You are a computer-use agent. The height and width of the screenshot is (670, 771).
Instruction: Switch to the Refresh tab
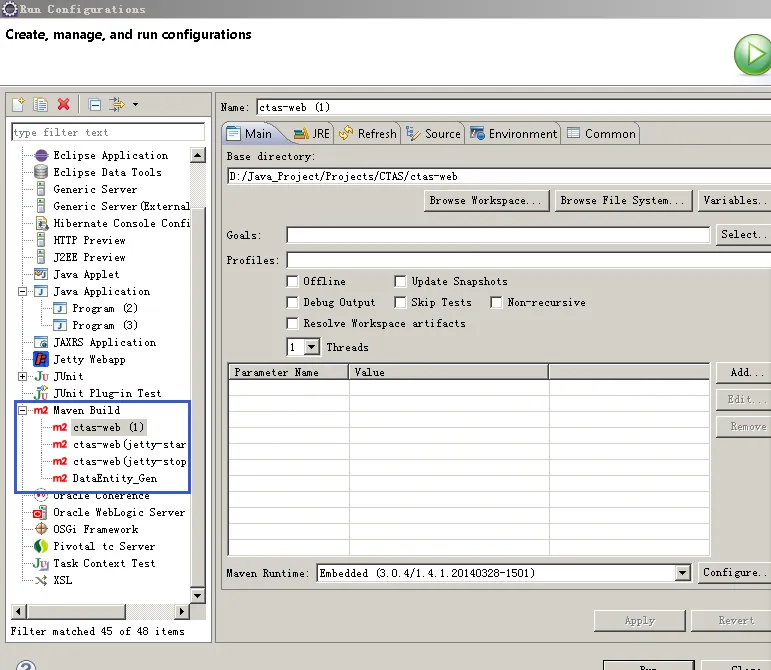coord(368,134)
